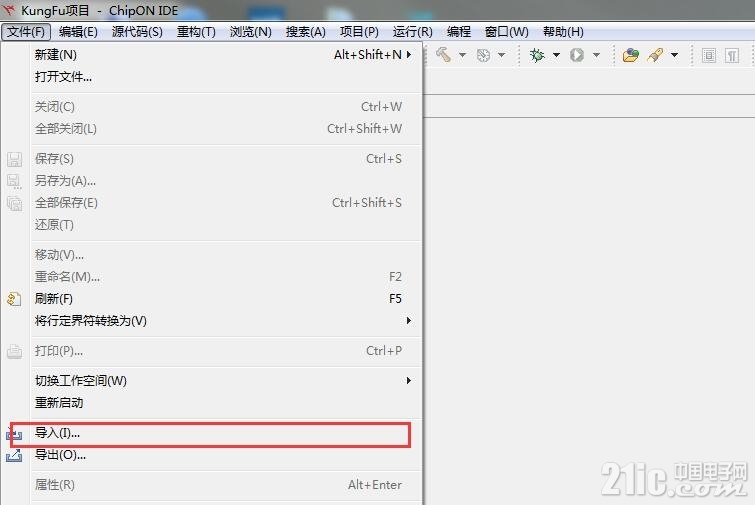Screen dimensions: 755x505
Task: Expand 将行定界符转换为(V) submenu
Action: (x=224, y=321)
